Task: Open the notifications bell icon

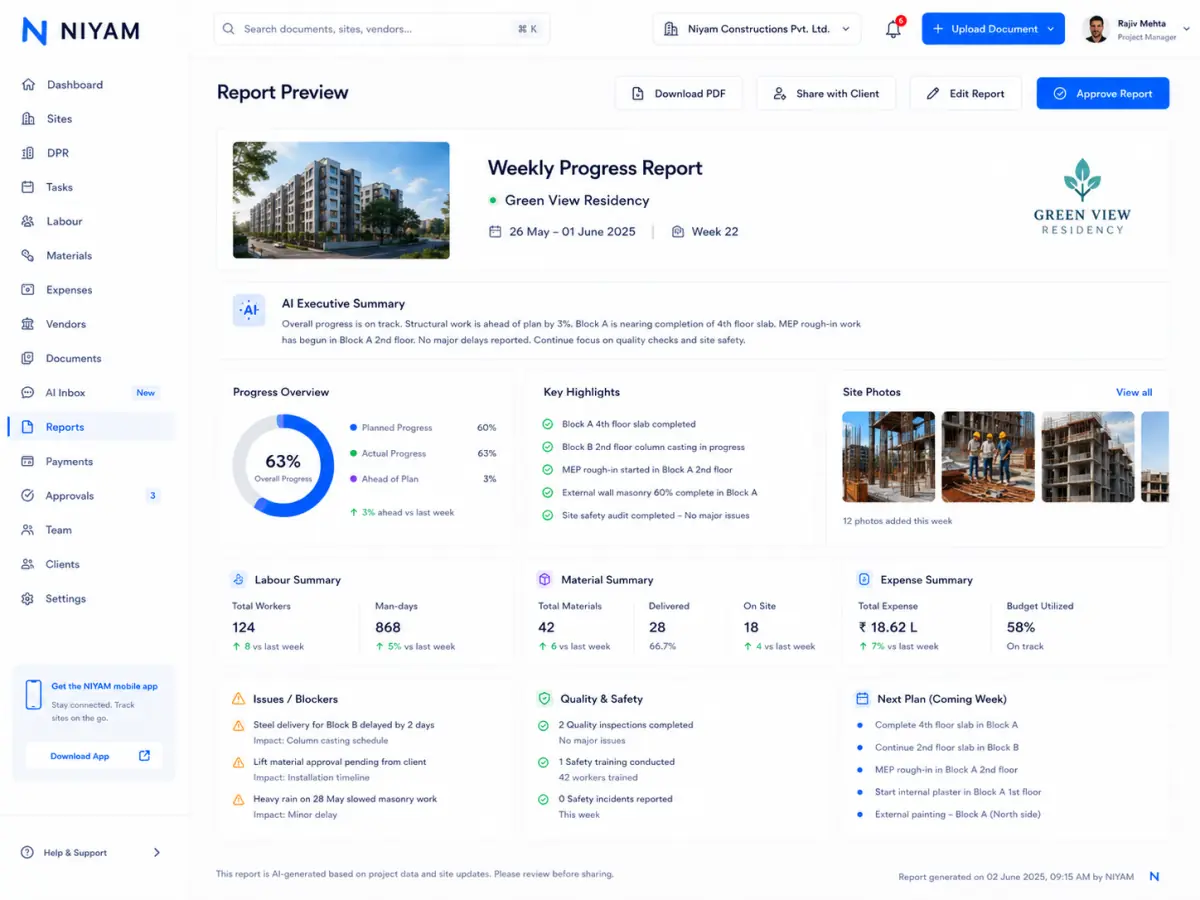Action: click(x=893, y=29)
